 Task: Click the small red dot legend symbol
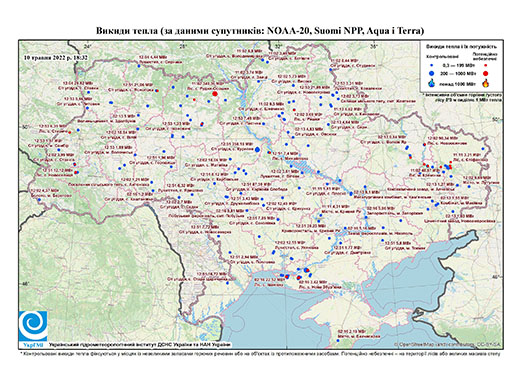(485, 65)
